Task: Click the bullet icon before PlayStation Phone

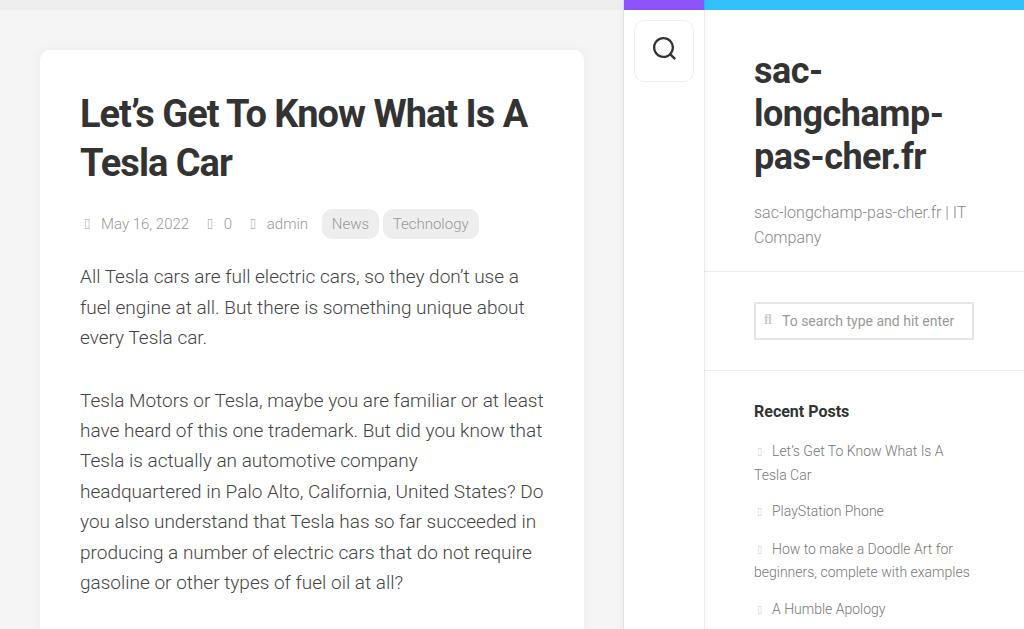Action: pos(760,512)
